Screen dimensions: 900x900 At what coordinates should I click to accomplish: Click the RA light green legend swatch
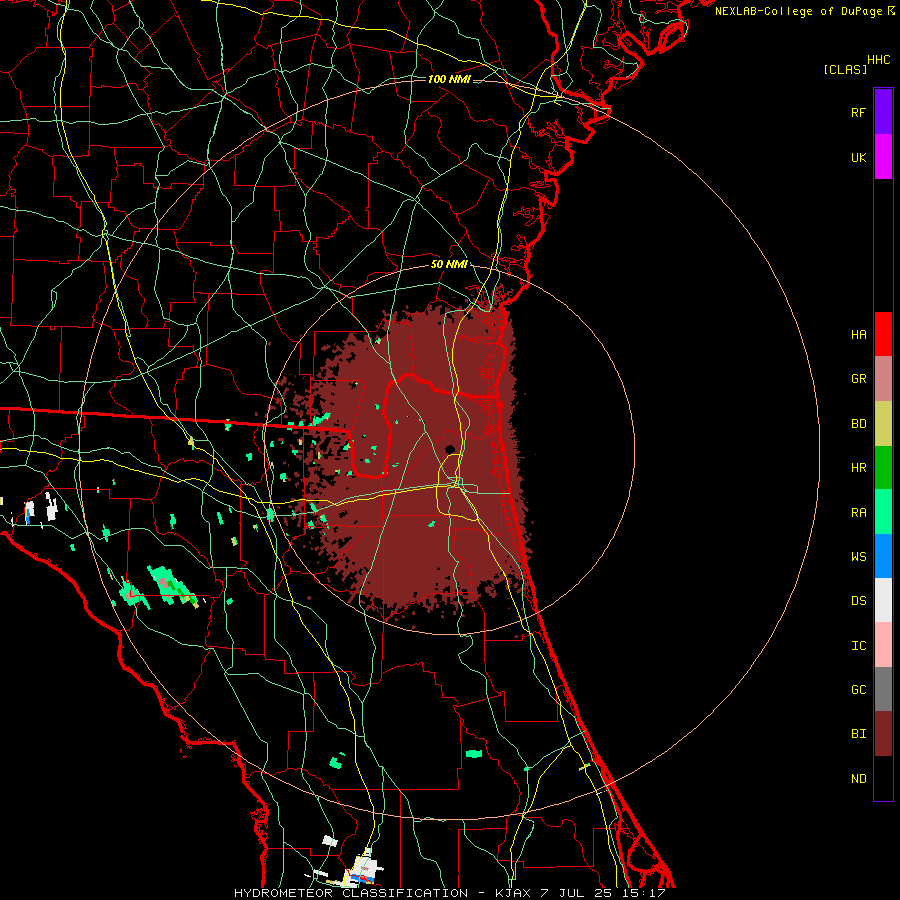(x=883, y=512)
